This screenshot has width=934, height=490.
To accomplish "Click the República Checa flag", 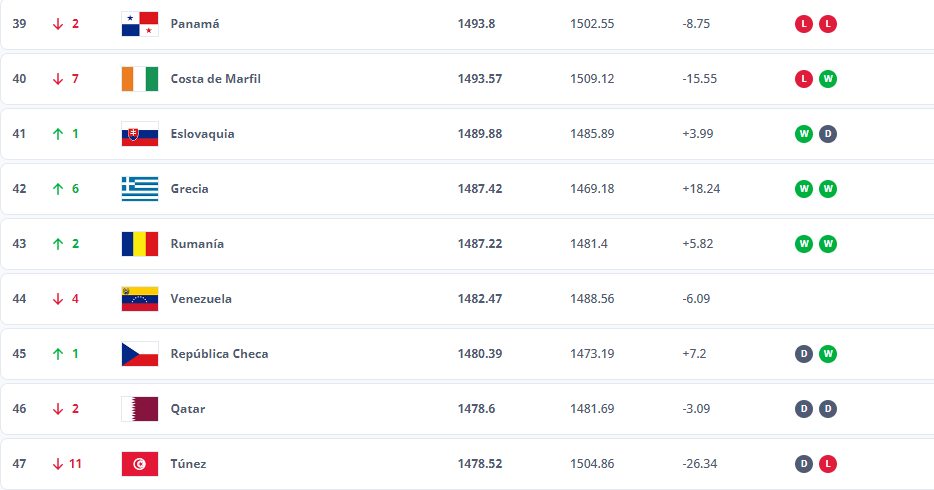I will [x=140, y=354].
